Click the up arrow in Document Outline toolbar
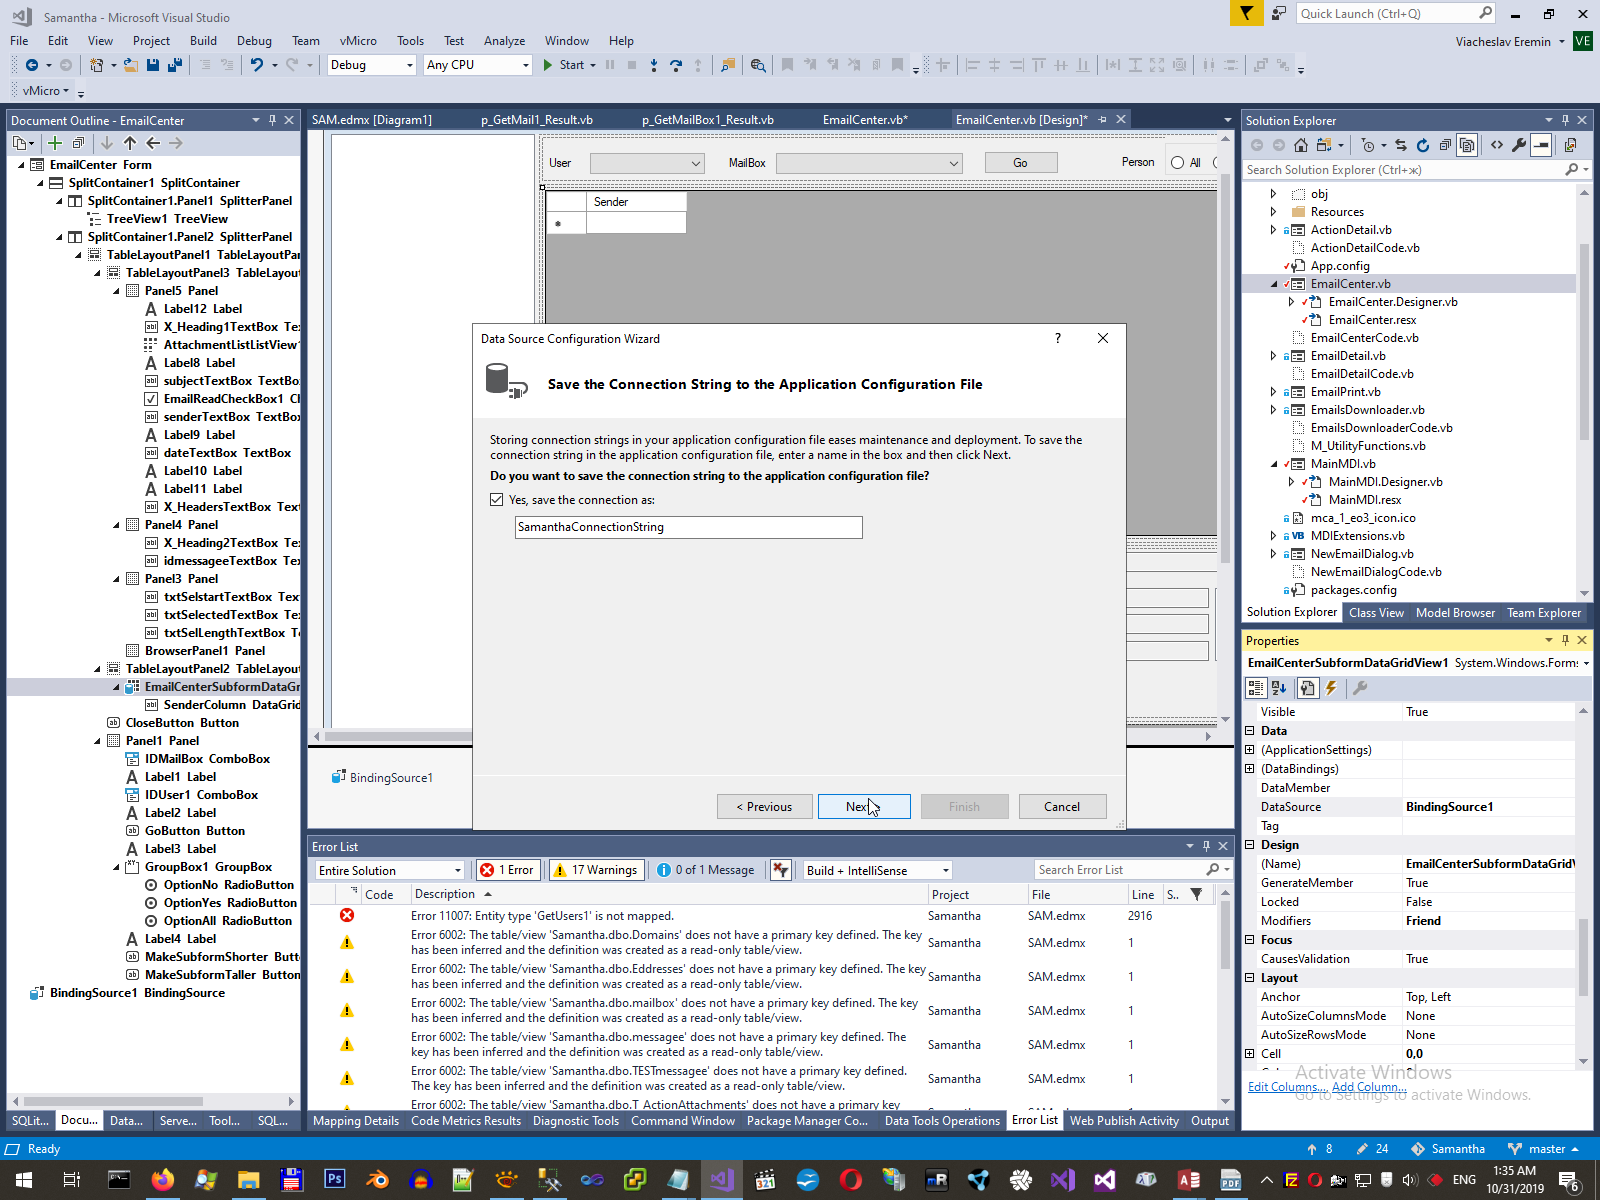Screen dimensions: 1600x1200 [130, 143]
